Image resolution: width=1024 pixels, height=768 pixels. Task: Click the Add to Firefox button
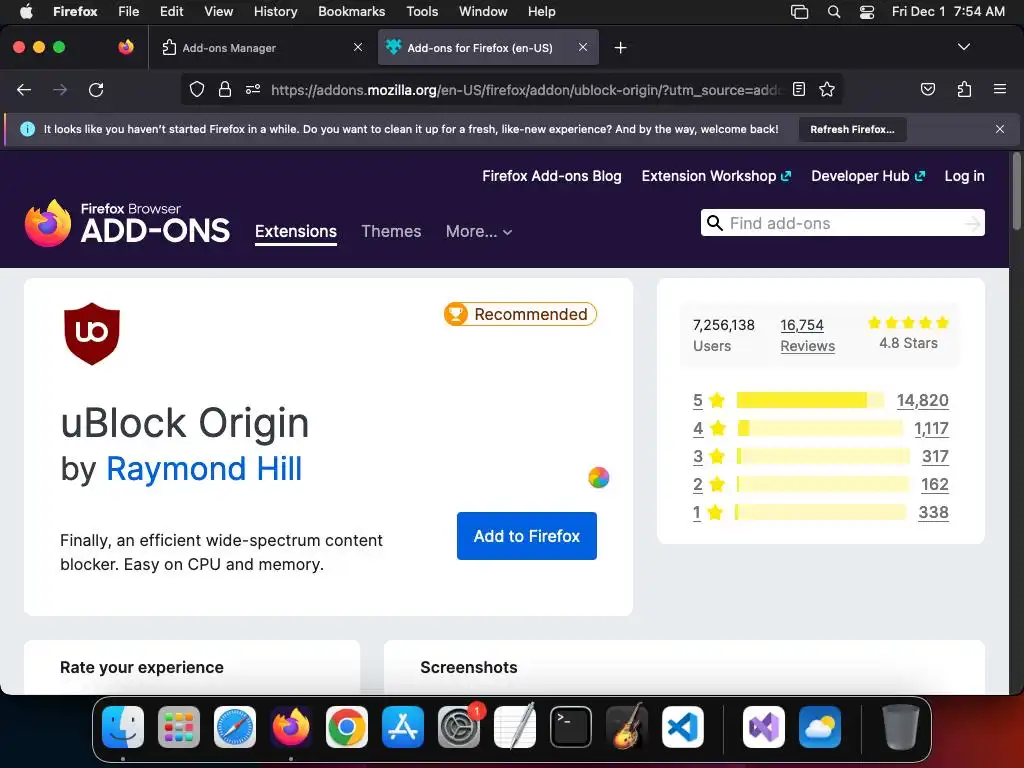point(526,536)
